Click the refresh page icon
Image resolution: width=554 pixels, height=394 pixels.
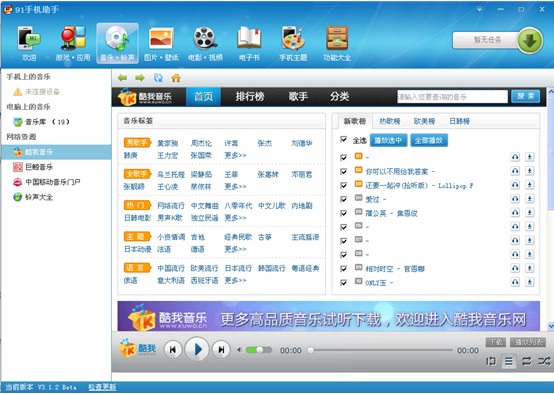[158, 78]
